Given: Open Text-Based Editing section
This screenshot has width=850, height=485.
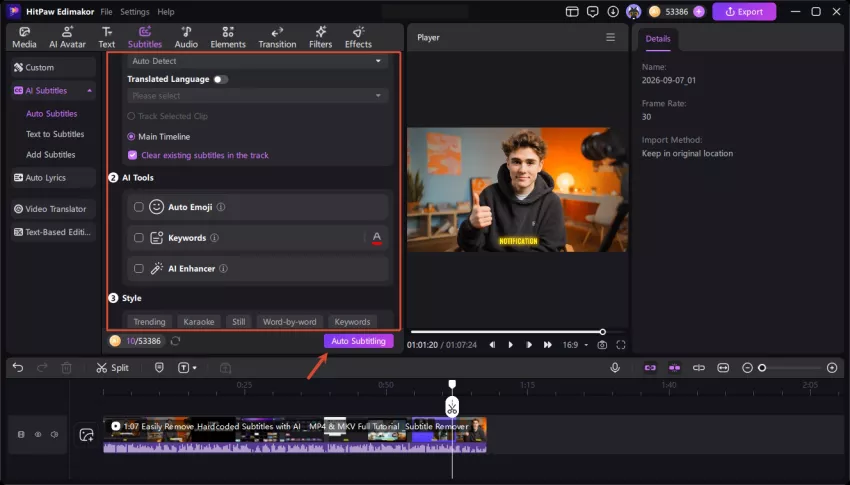Looking at the screenshot, I should click(x=53, y=232).
